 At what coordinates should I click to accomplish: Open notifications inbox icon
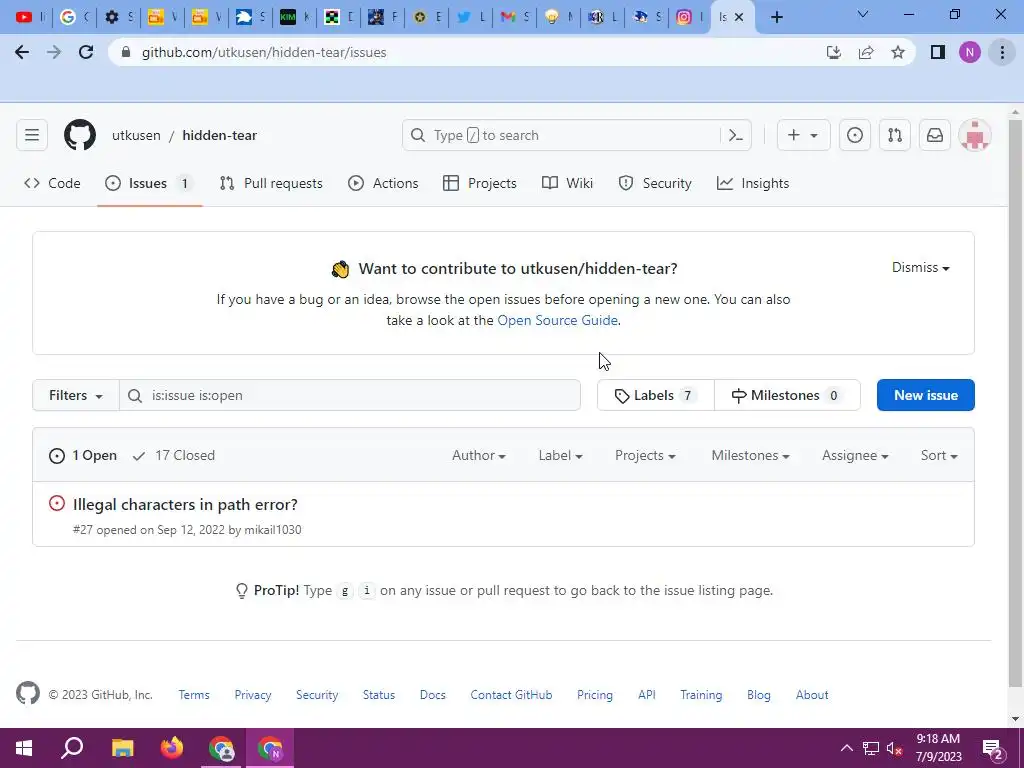pyautogui.click(x=935, y=135)
